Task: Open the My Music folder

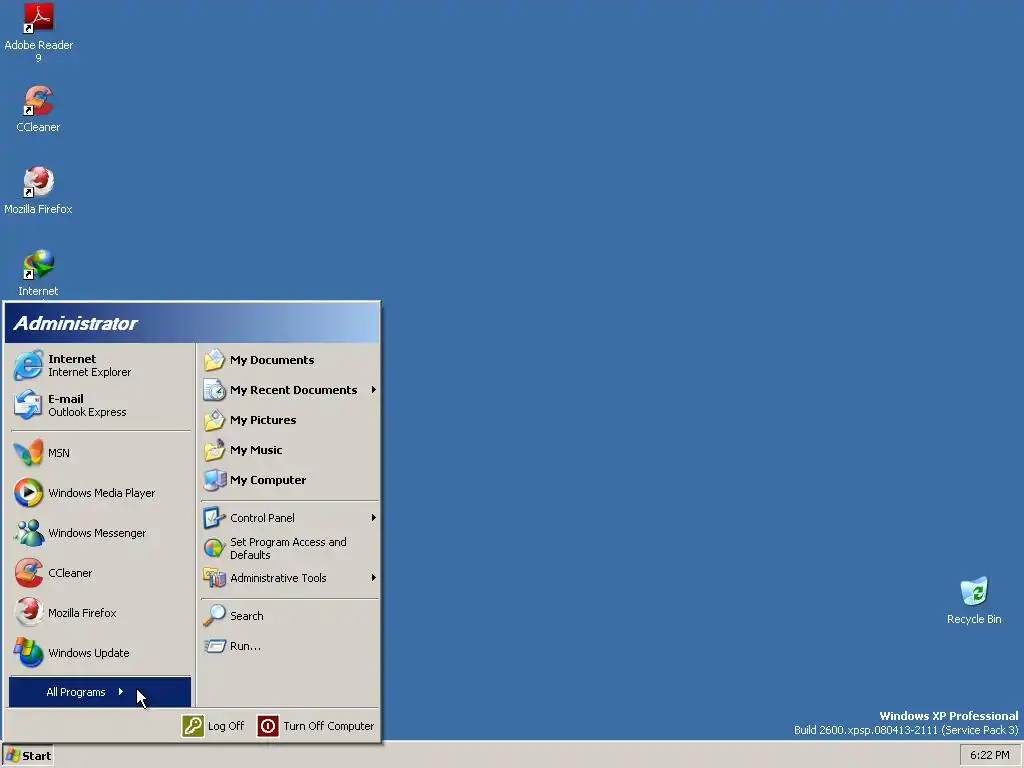Action: 289,450
